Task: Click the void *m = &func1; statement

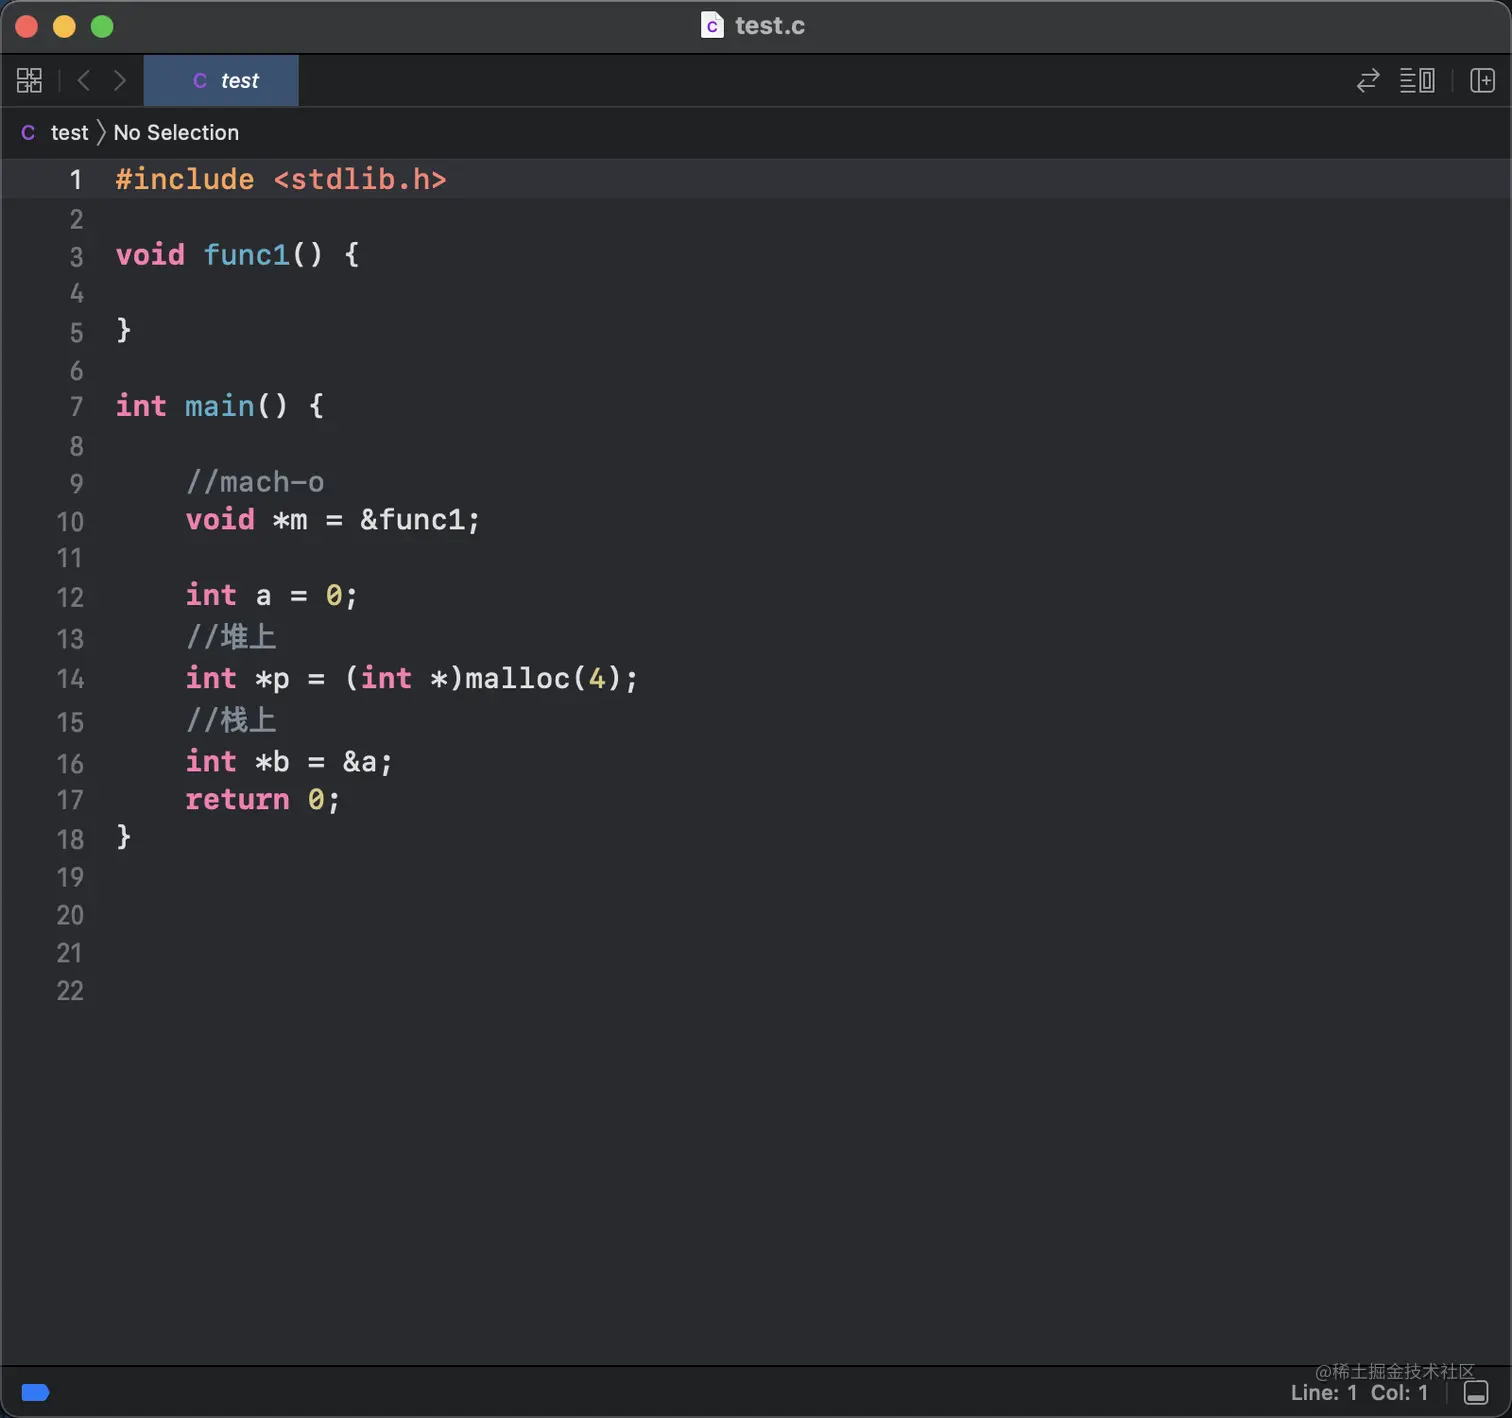Action: (333, 520)
